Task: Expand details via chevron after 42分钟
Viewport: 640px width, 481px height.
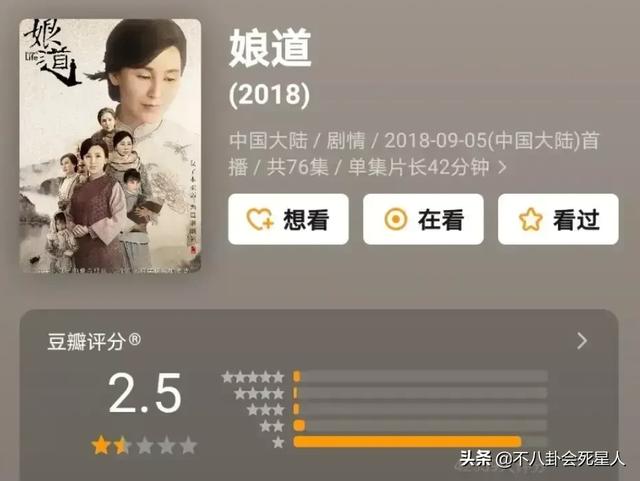Action: (502, 167)
